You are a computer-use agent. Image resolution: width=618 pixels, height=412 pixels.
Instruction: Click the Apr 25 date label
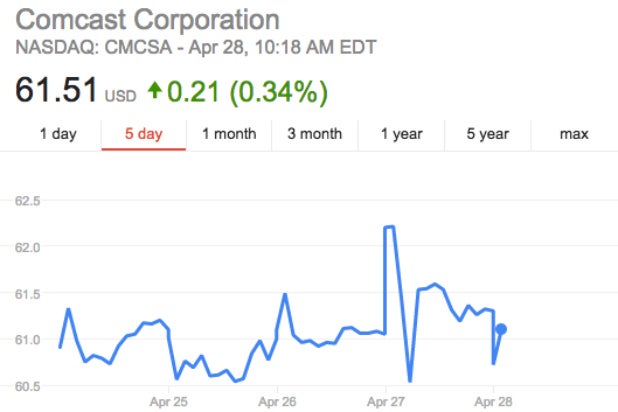(x=168, y=404)
